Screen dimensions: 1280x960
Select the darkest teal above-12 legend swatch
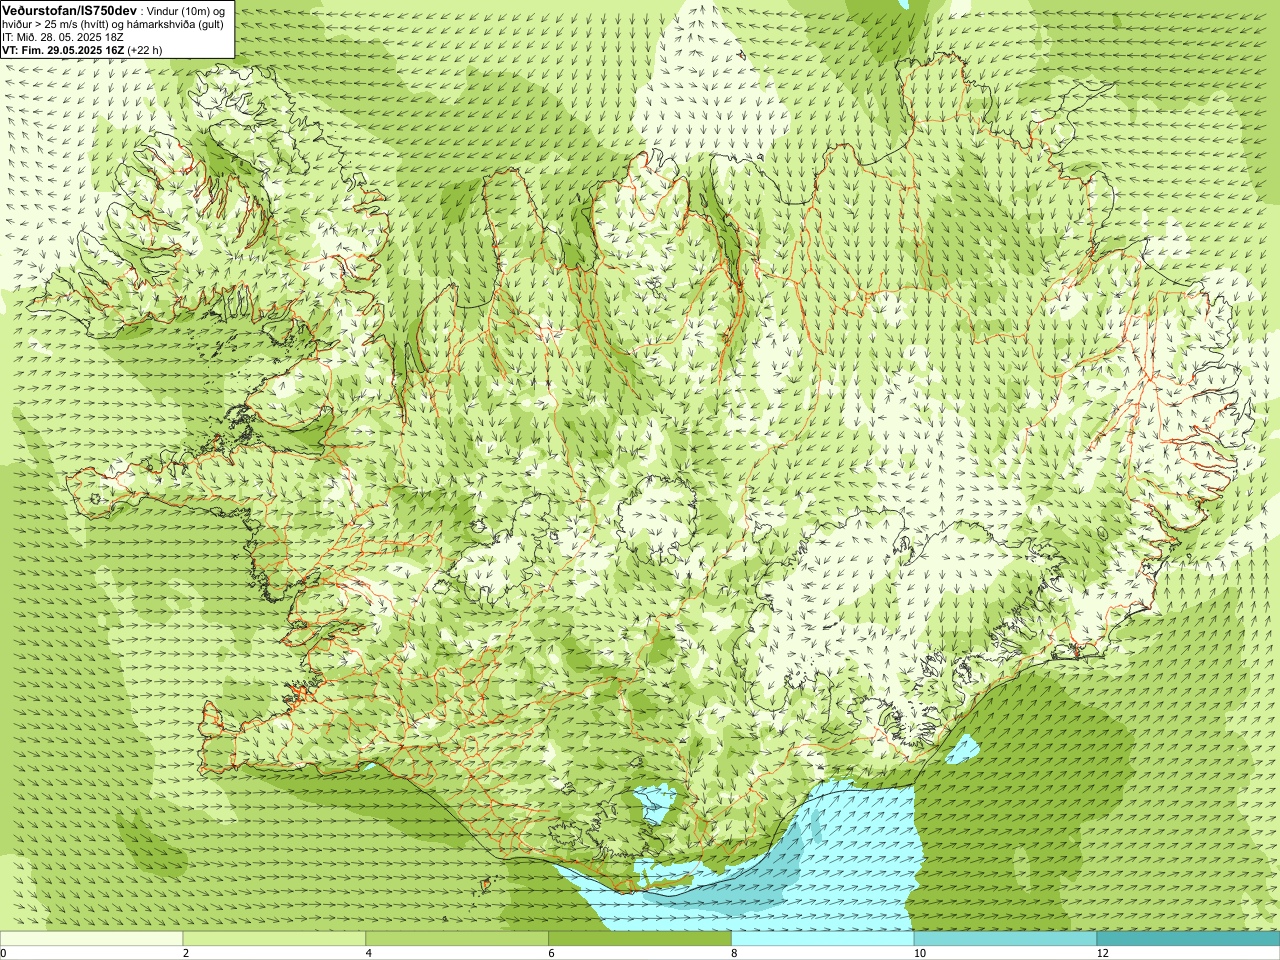(1188, 938)
